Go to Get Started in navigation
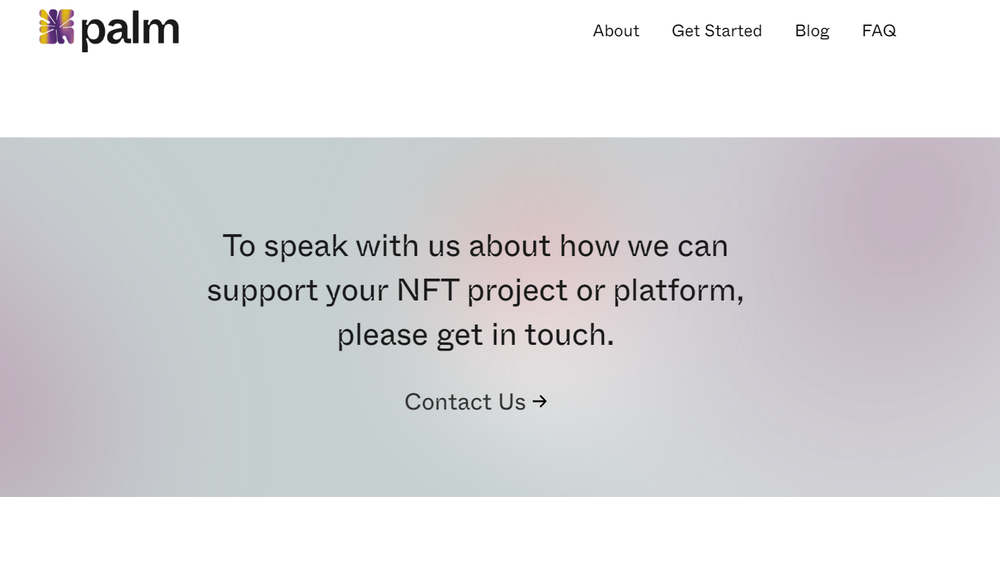The height and width of the screenshot is (574, 1000). pyautogui.click(x=716, y=31)
